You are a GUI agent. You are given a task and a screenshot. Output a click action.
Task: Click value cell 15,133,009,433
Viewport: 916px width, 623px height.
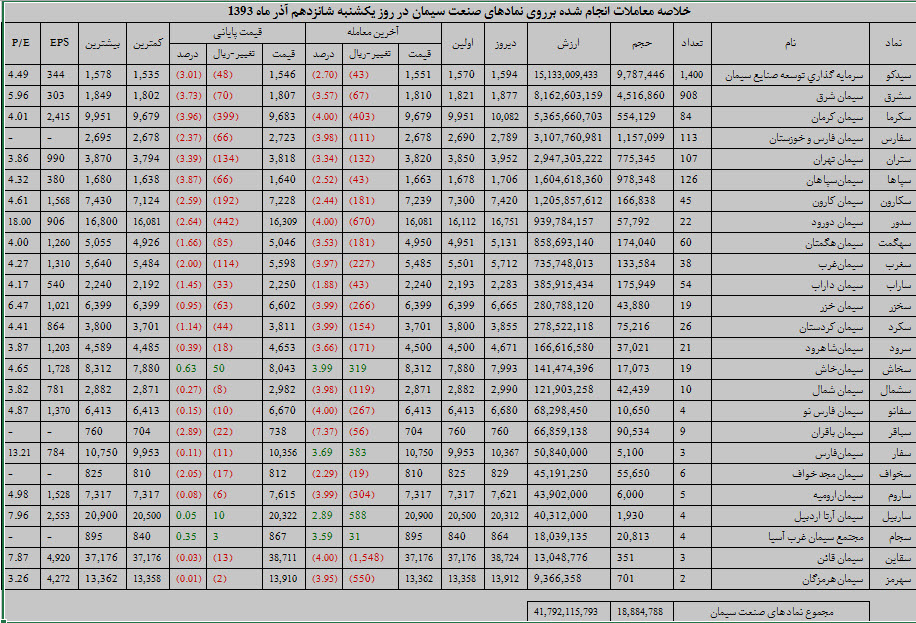tap(565, 75)
